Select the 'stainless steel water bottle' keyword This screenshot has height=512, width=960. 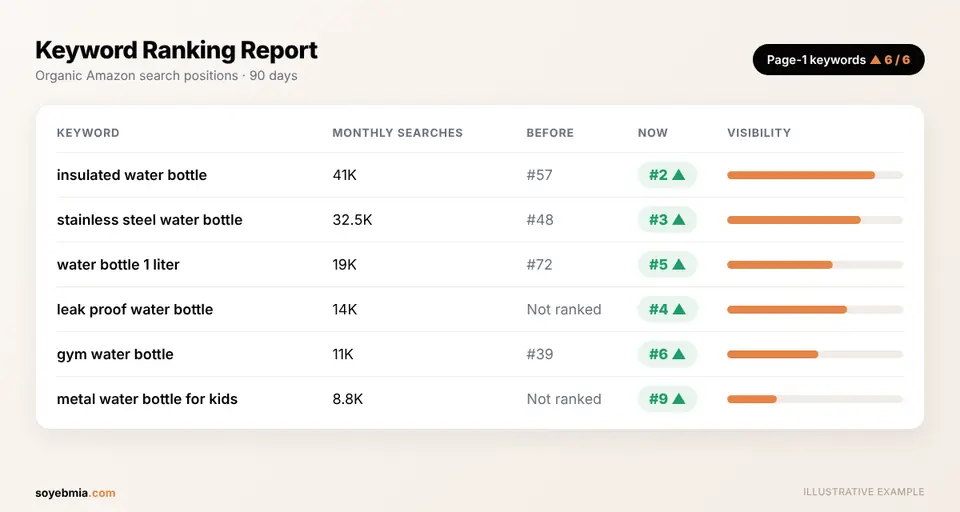click(x=149, y=220)
